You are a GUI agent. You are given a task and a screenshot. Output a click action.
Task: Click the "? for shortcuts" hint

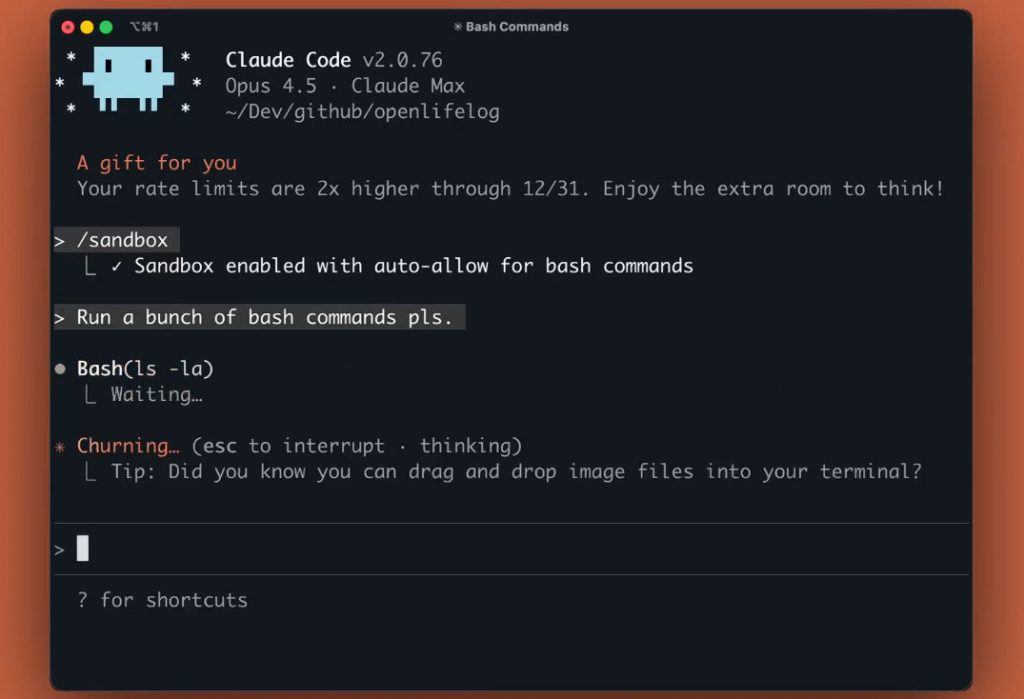click(162, 600)
